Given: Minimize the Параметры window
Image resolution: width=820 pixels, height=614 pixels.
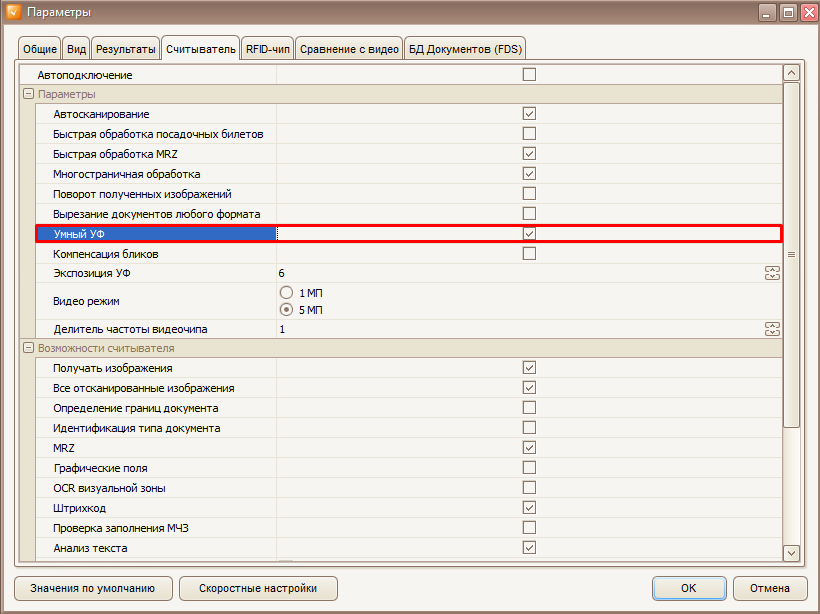Looking at the screenshot, I should 767,13.
